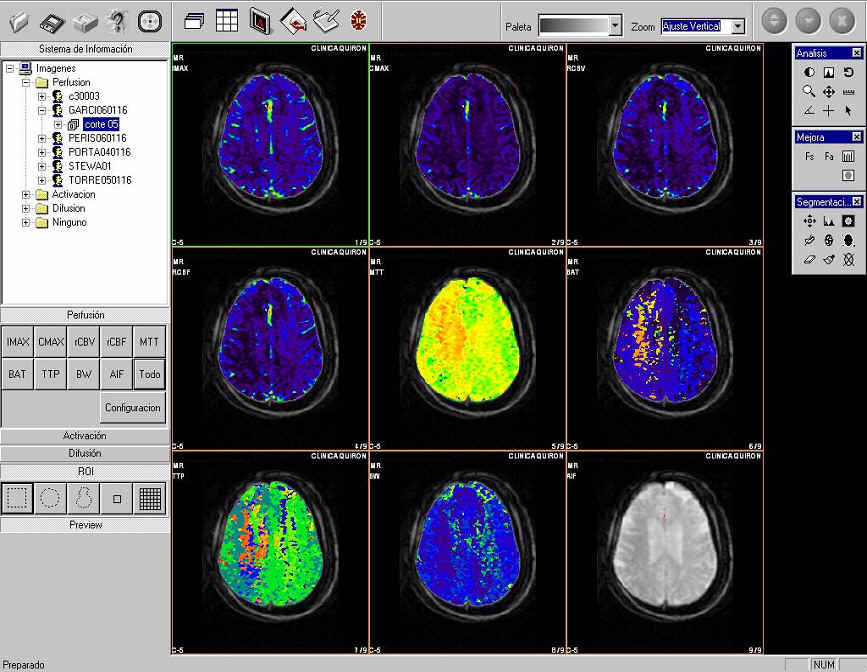Image resolution: width=867 pixels, height=672 pixels.
Task: Select the rectangular ROI shape
Action: pos(17,497)
